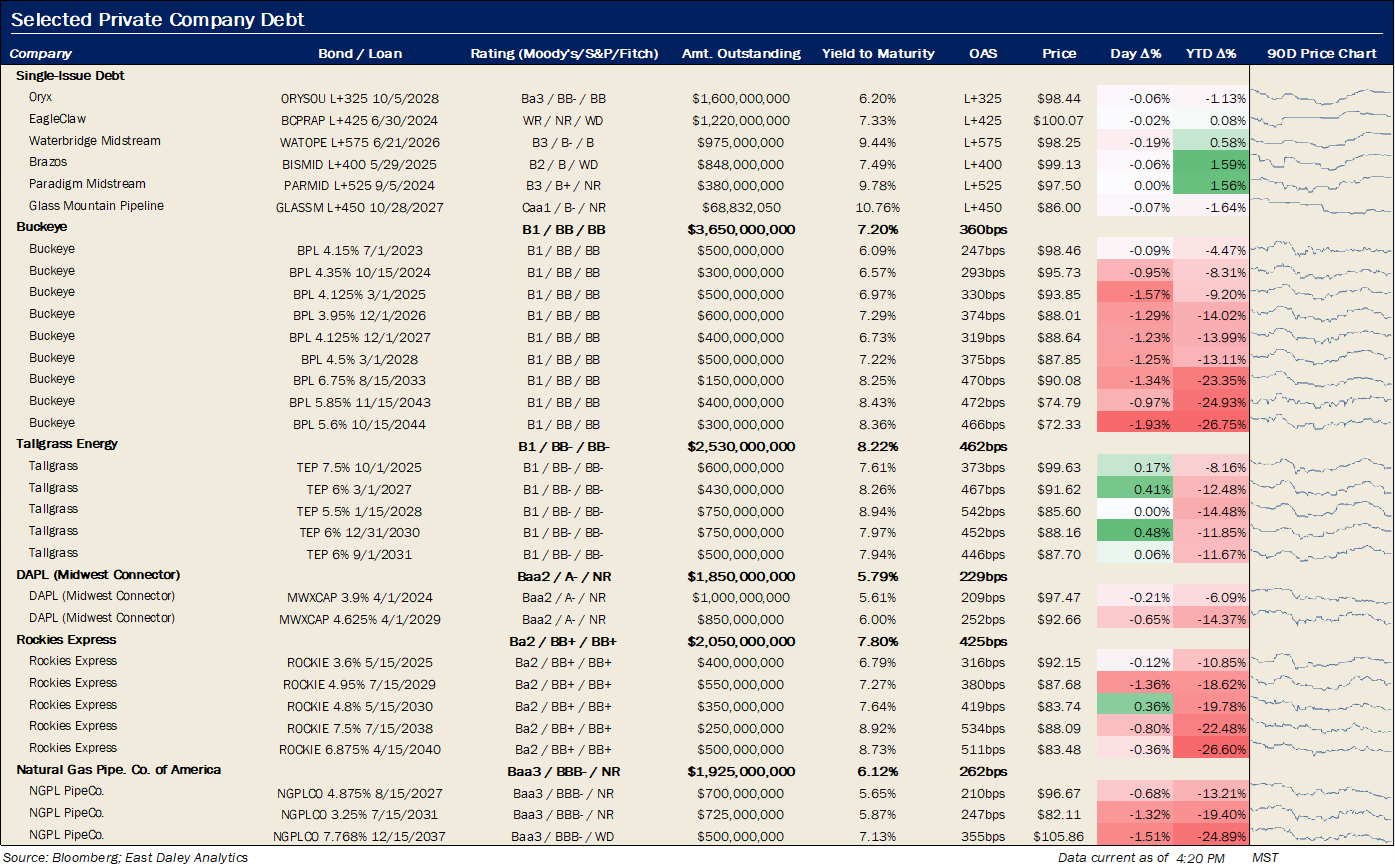Image resolution: width=1395 pixels, height=868 pixels.
Task: Click the TEP 5.5% 1/15/2028 bond cell
Action: point(360,510)
